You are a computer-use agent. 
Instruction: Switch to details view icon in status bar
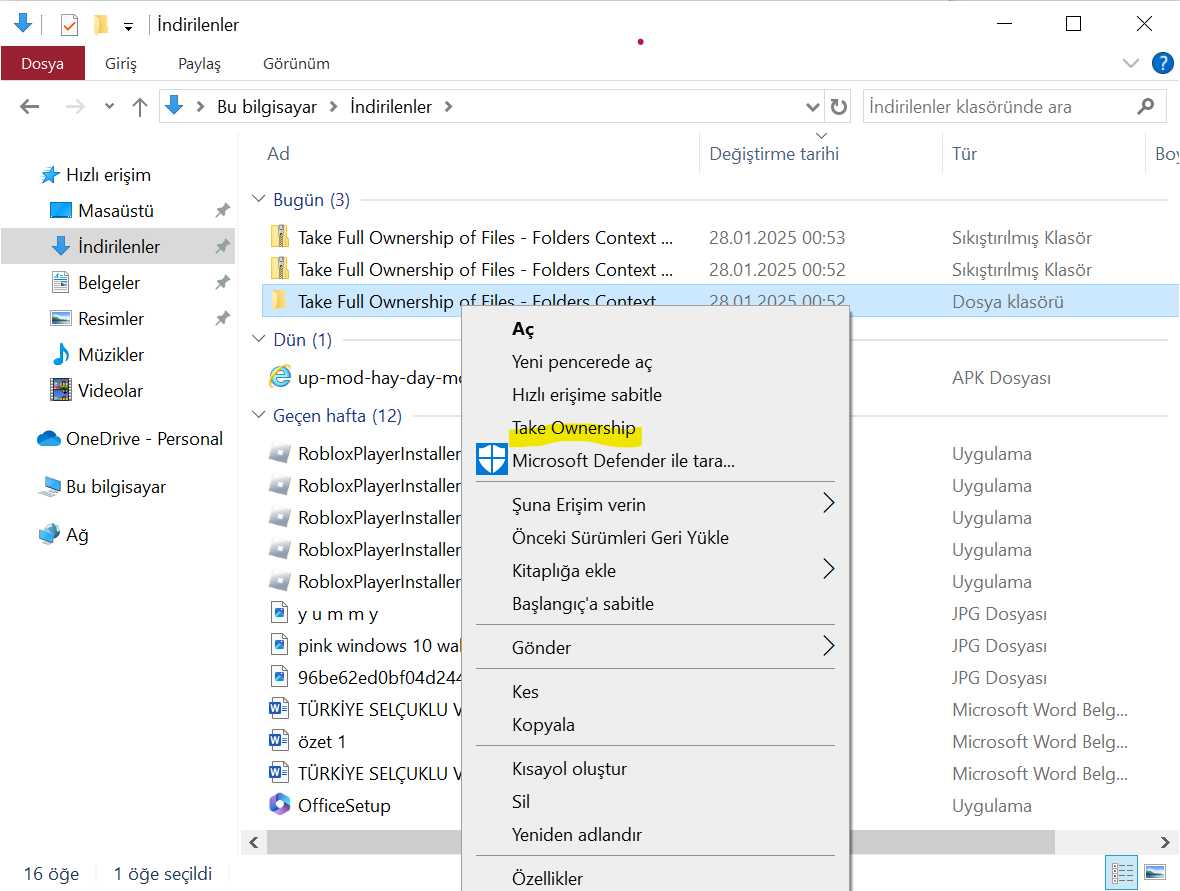pos(1122,873)
